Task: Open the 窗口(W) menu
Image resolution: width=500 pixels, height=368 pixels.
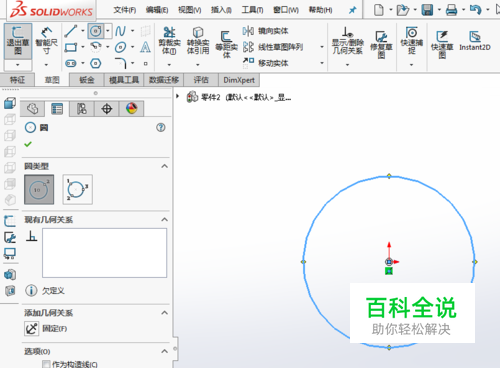Action: tap(286, 10)
